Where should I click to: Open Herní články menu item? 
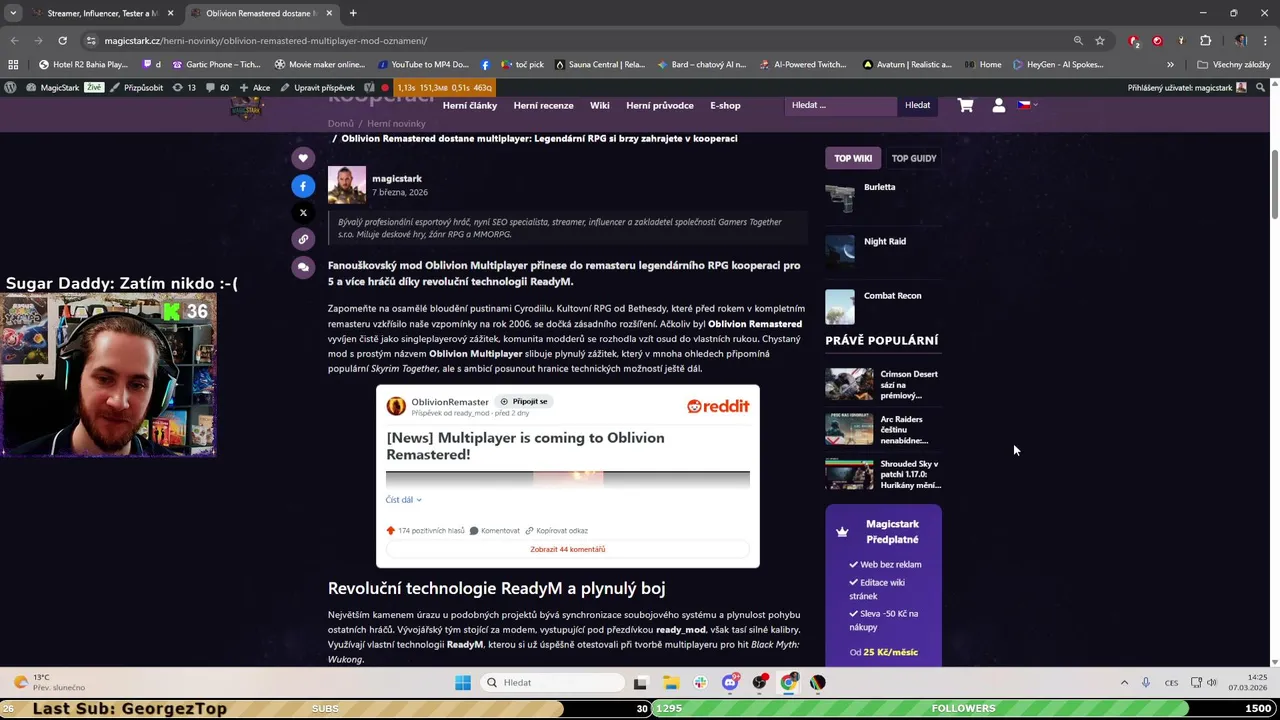click(470, 105)
